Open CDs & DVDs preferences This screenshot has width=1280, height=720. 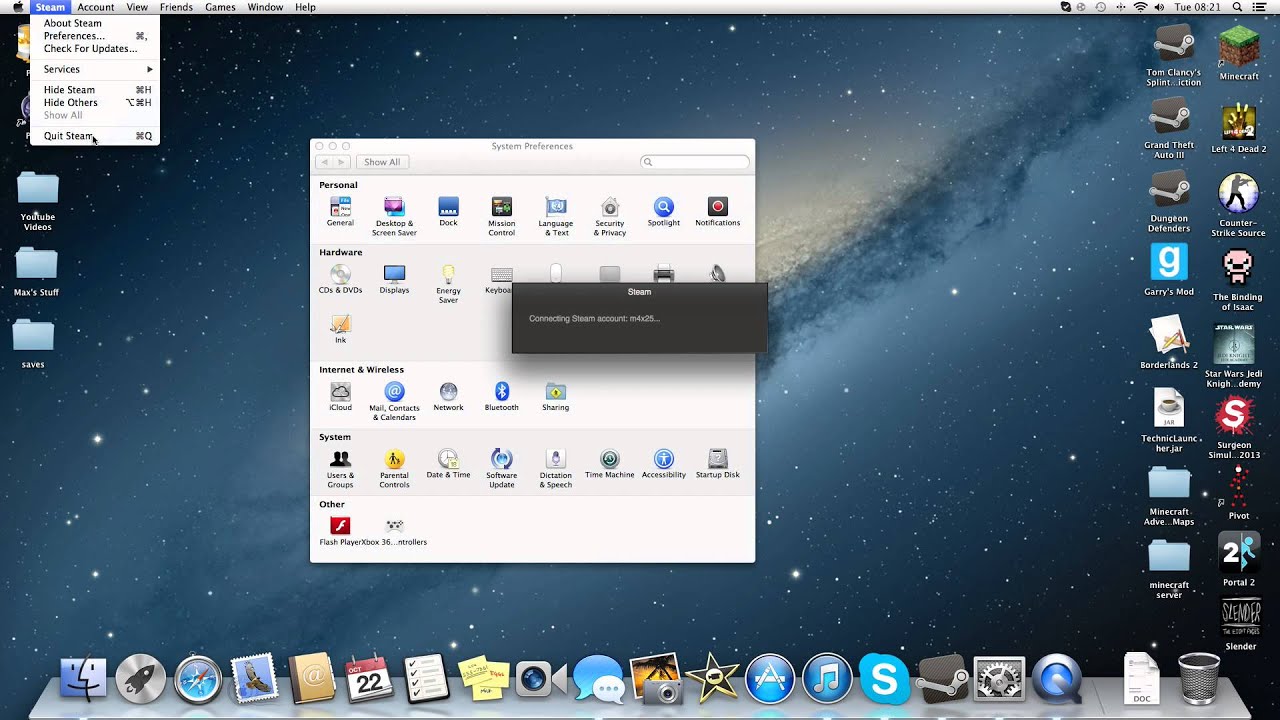tap(340, 279)
